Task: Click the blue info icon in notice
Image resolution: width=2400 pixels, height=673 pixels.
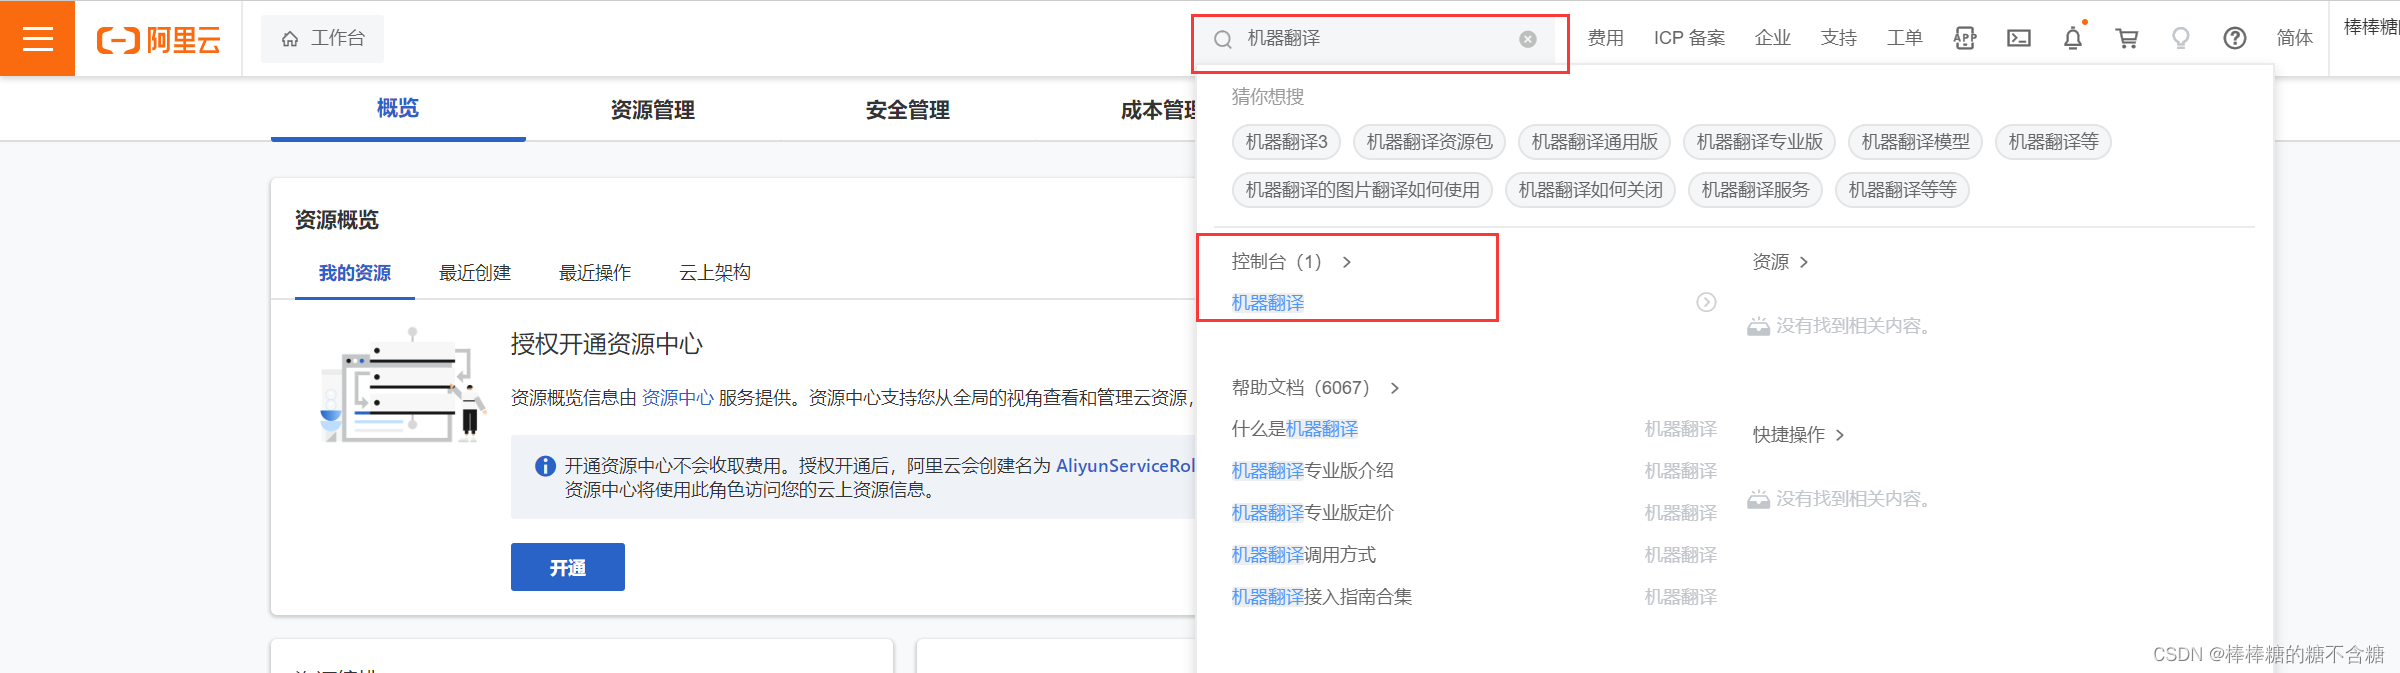Action: [545, 466]
